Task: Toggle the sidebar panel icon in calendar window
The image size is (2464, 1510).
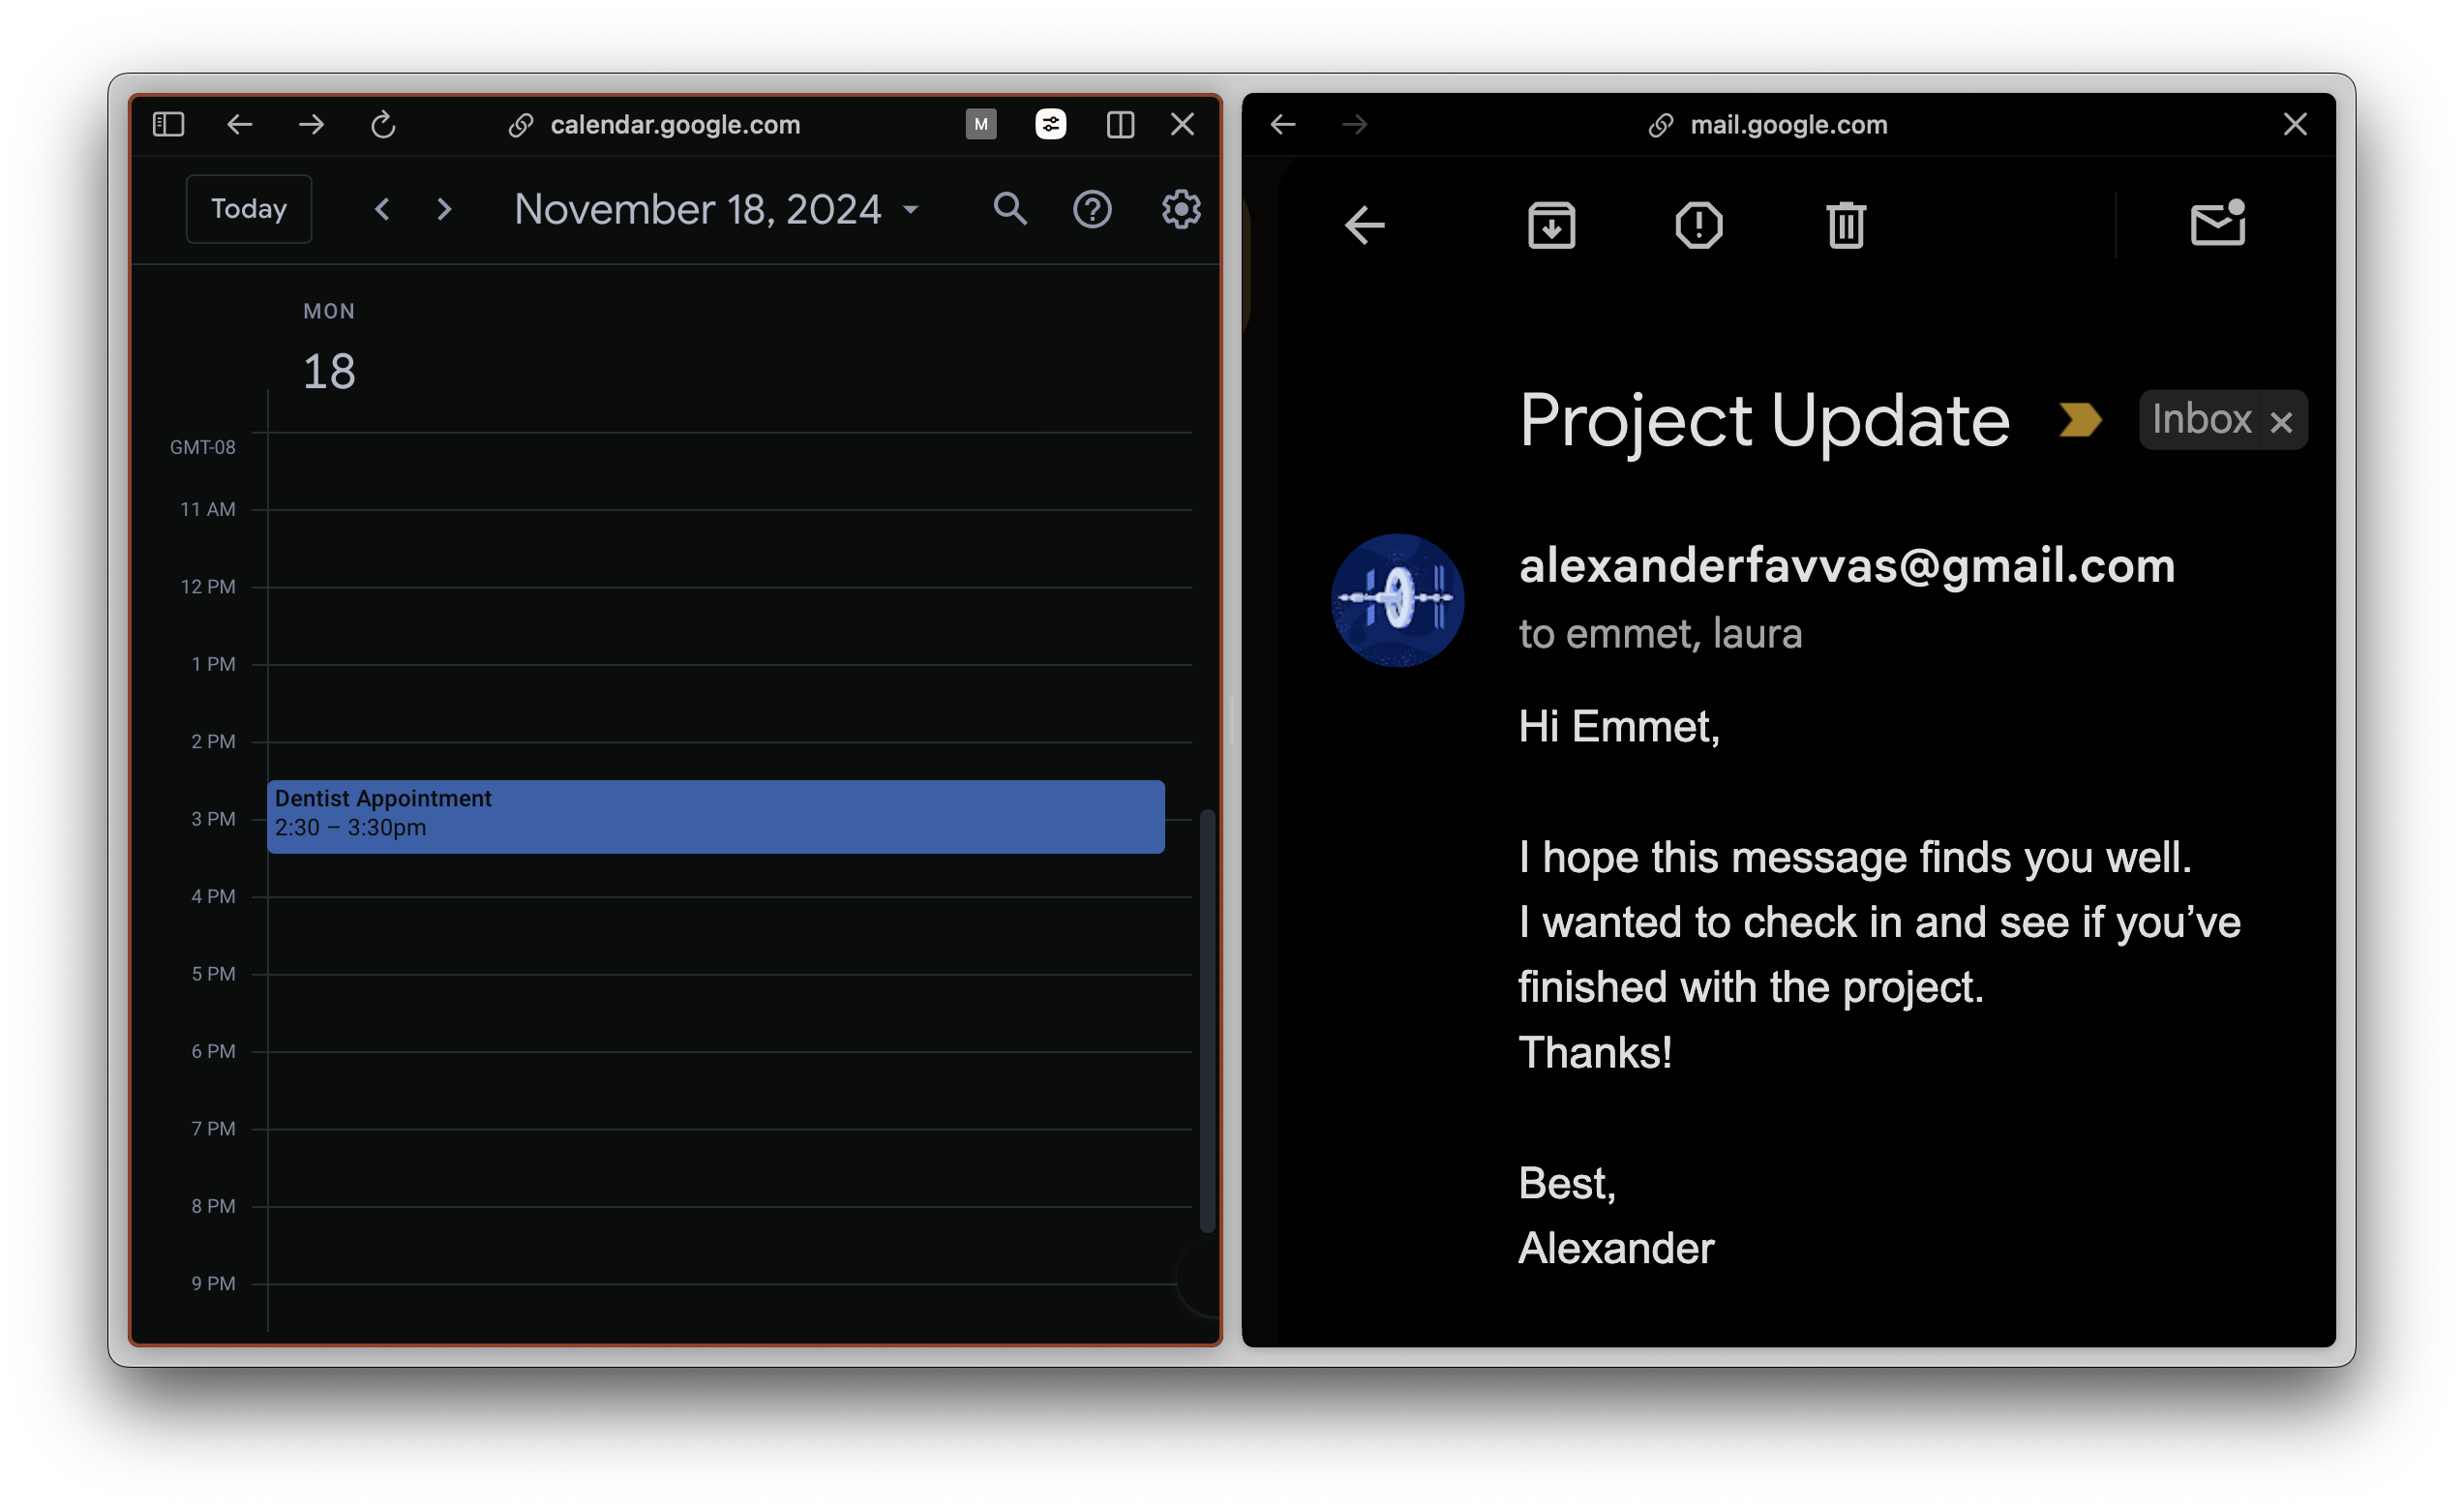Action: (x=168, y=124)
